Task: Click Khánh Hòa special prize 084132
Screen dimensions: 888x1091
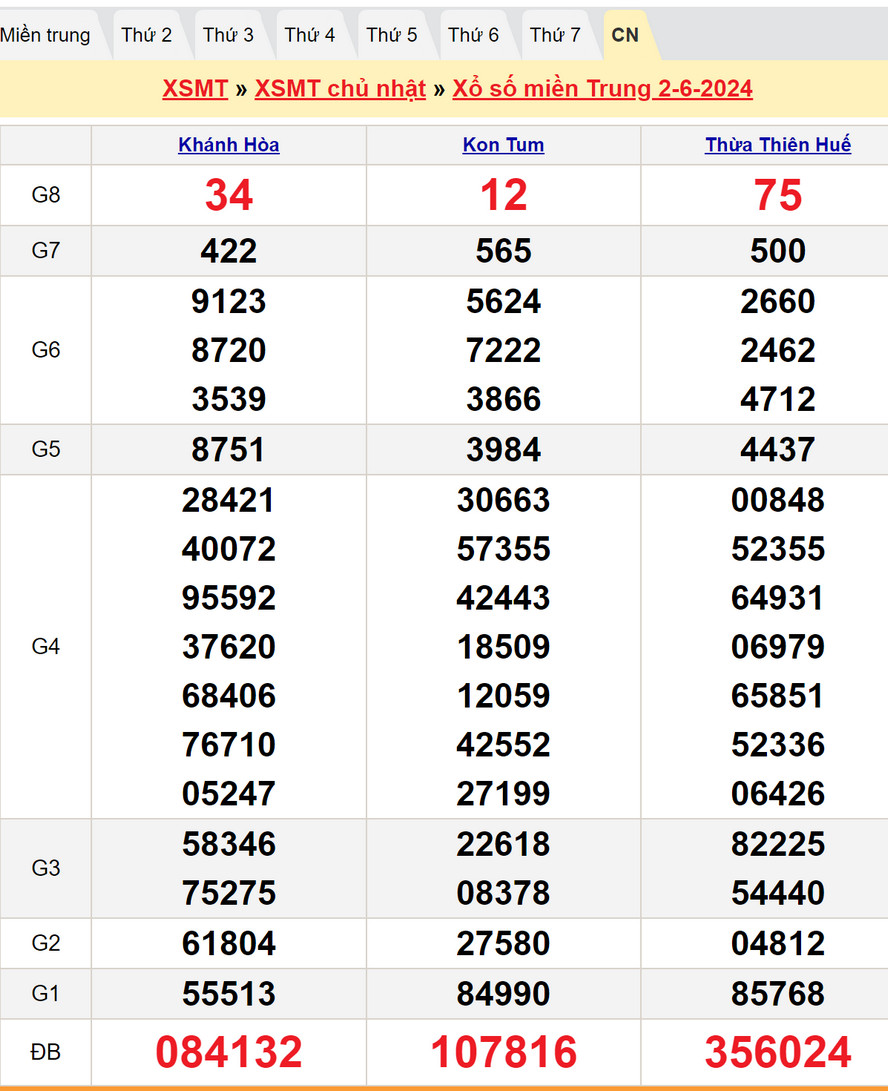Action: [x=229, y=1052]
